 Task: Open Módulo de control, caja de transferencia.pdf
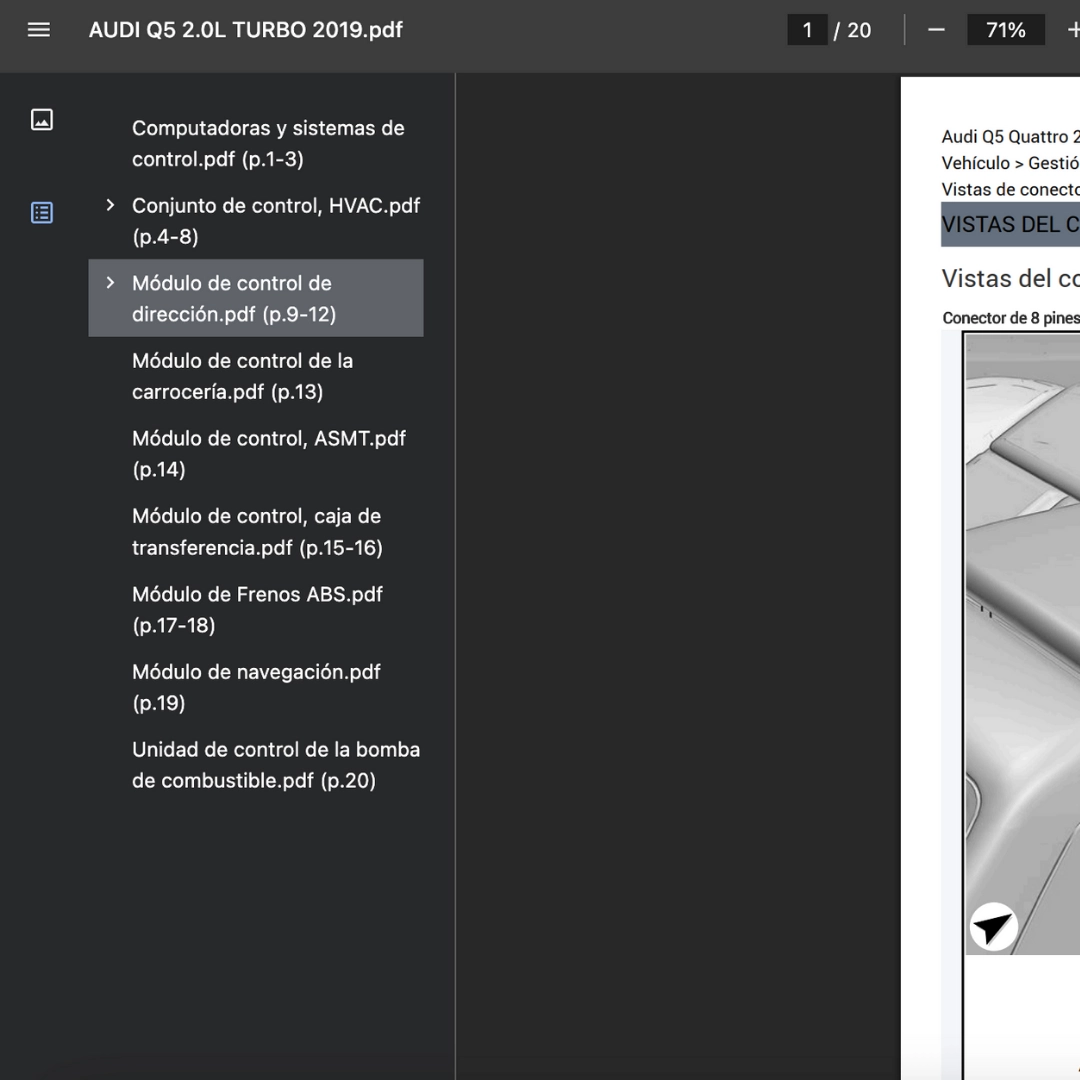pyautogui.click(x=257, y=532)
